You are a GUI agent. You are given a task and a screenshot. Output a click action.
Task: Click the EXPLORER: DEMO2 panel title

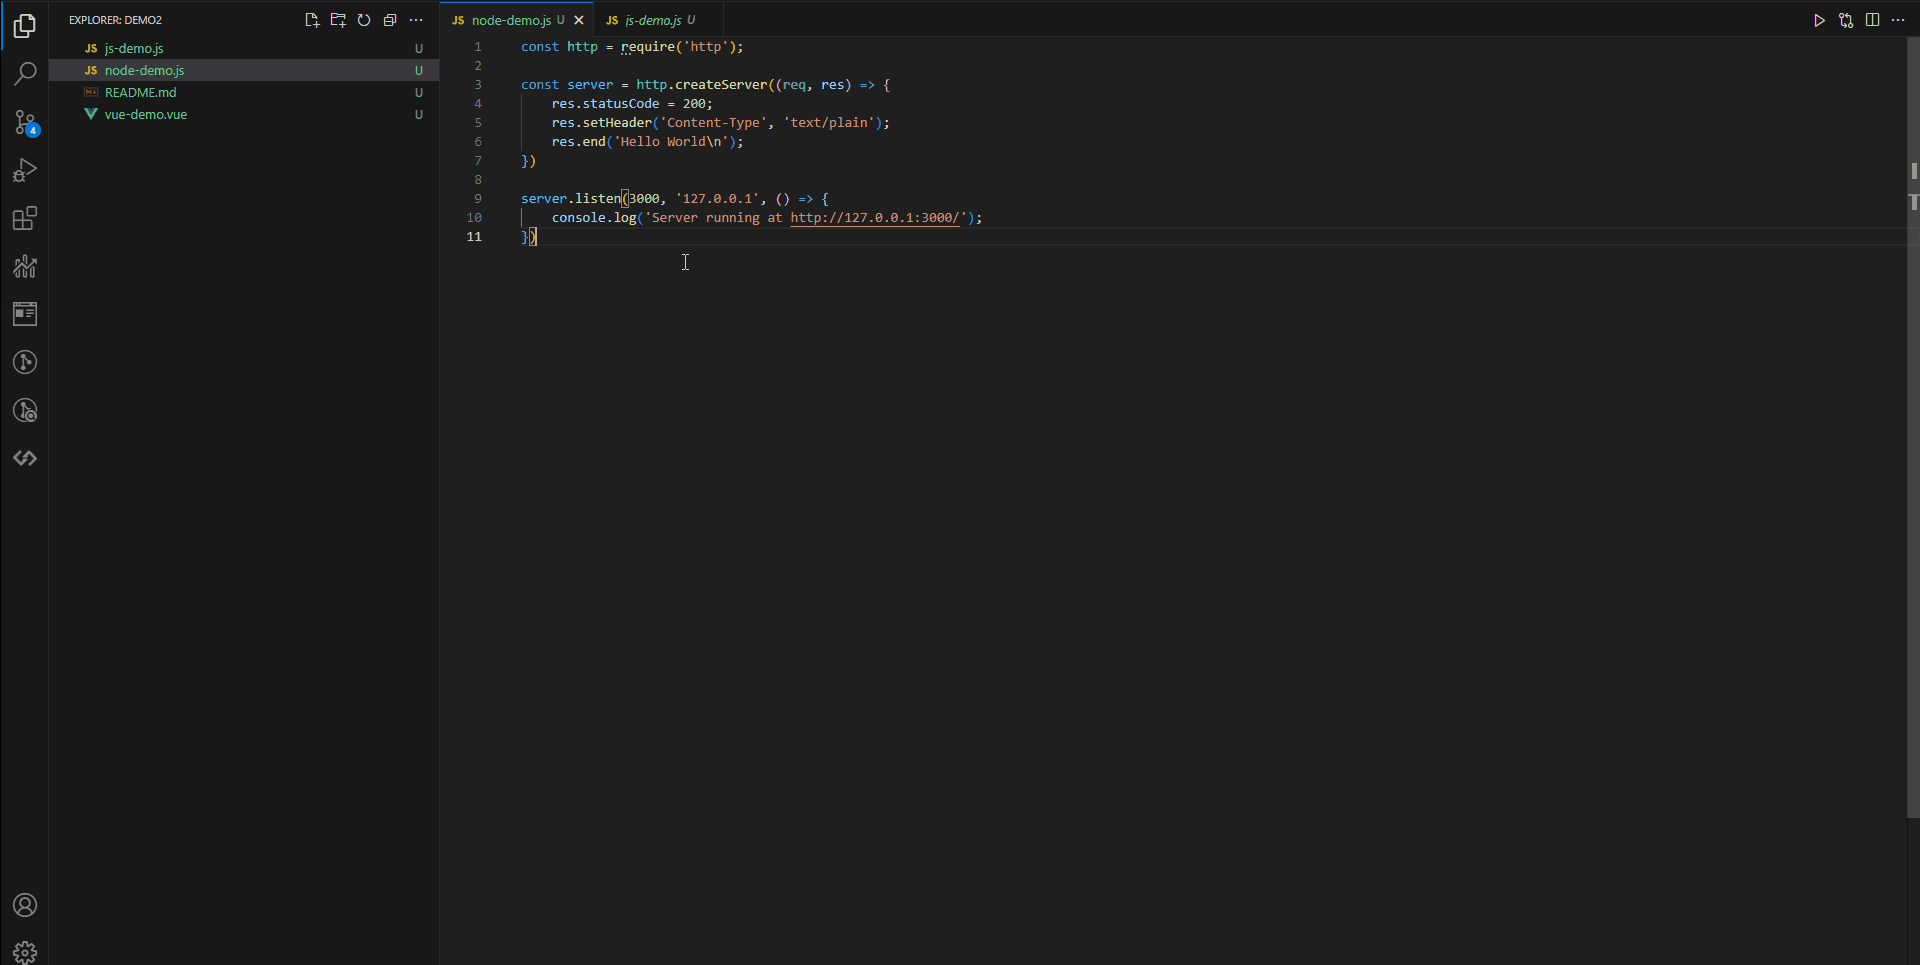click(115, 20)
